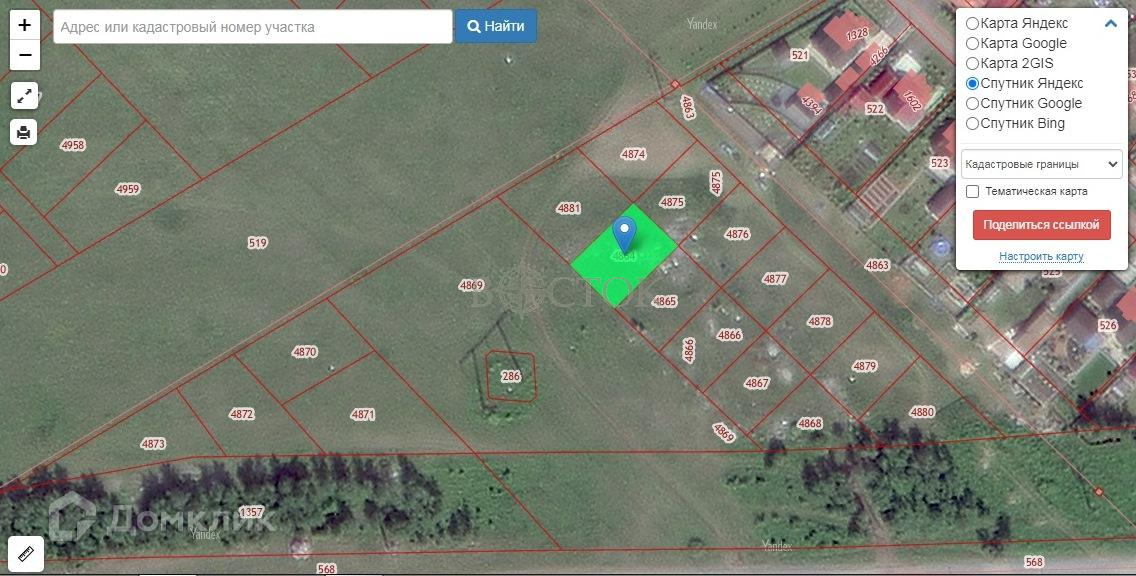Click parcel label 4874

click(633, 154)
